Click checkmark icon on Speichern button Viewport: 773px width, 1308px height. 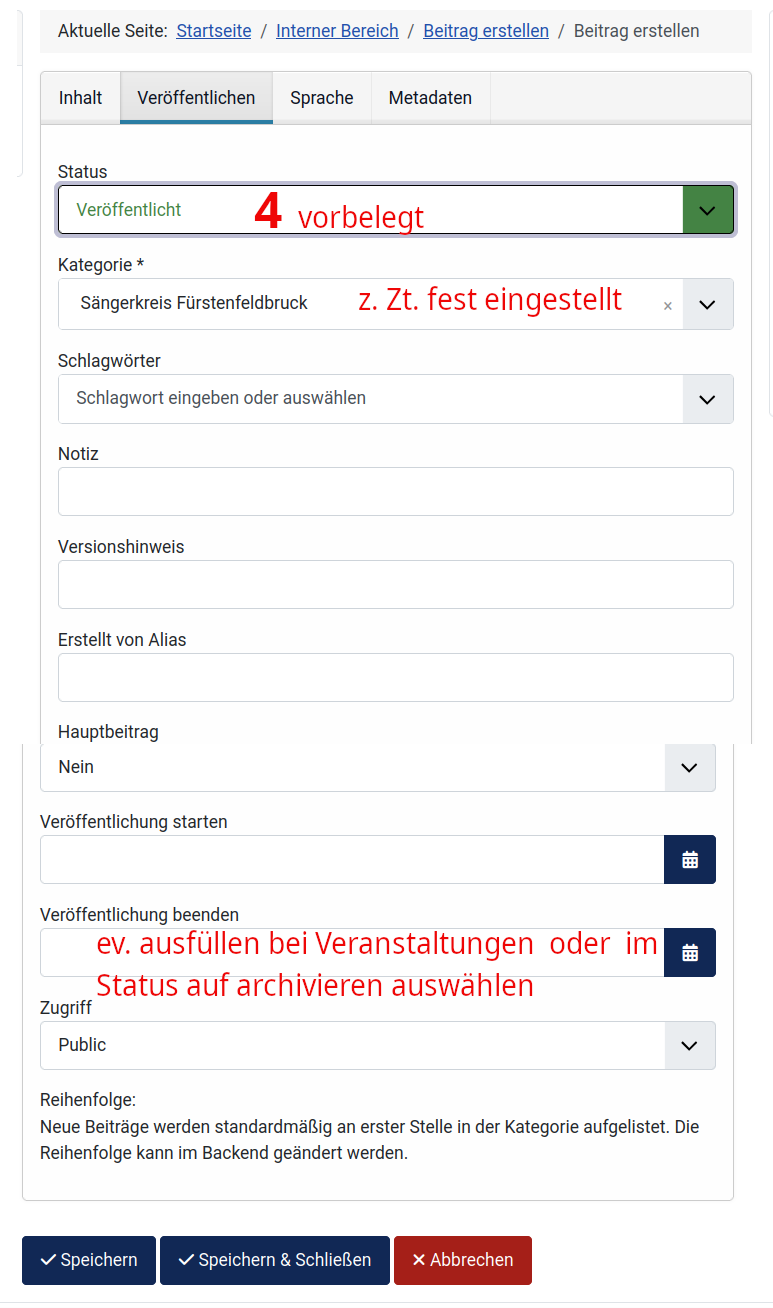[x=48, y=1260]
